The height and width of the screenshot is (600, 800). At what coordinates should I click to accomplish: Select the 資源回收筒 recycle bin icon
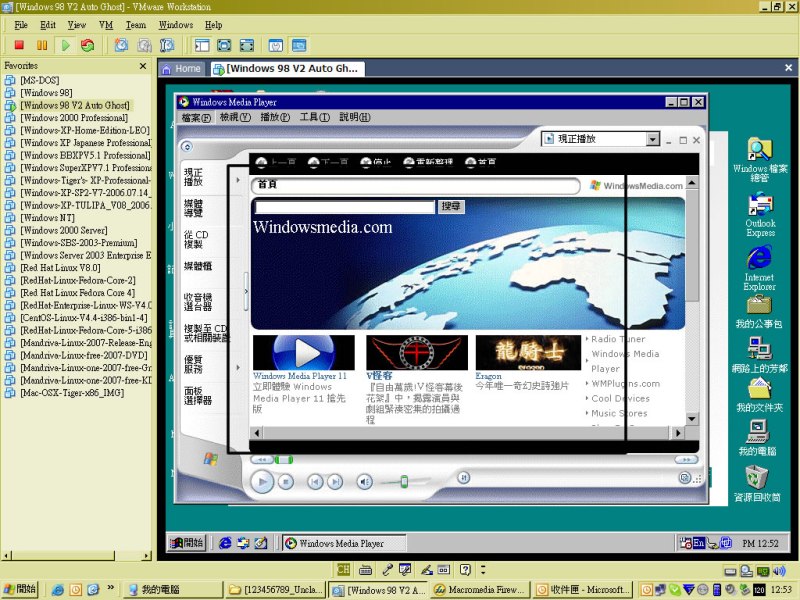[757, 483]
